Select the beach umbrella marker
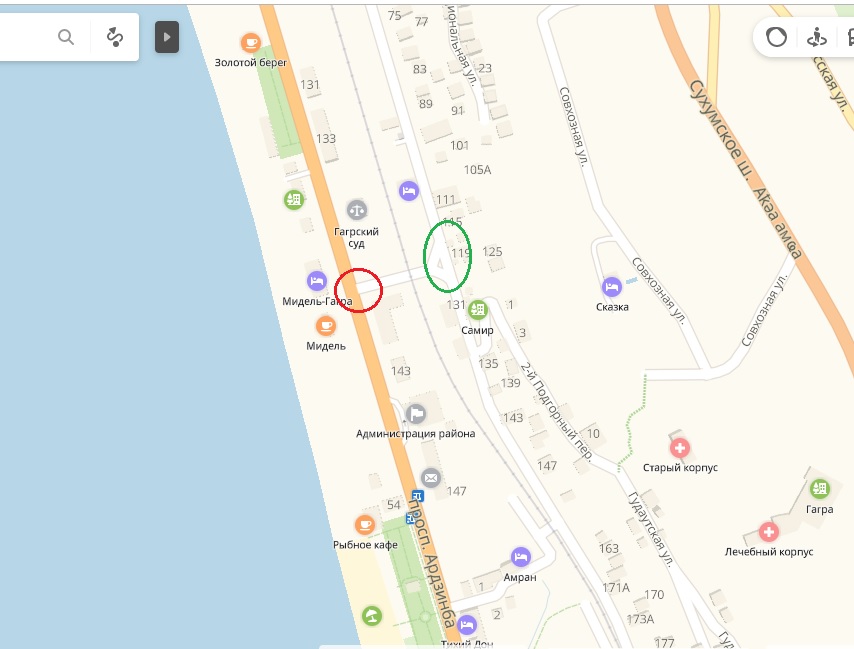The width and height of the screenshot is (854, 649). (x=372, y=616)
